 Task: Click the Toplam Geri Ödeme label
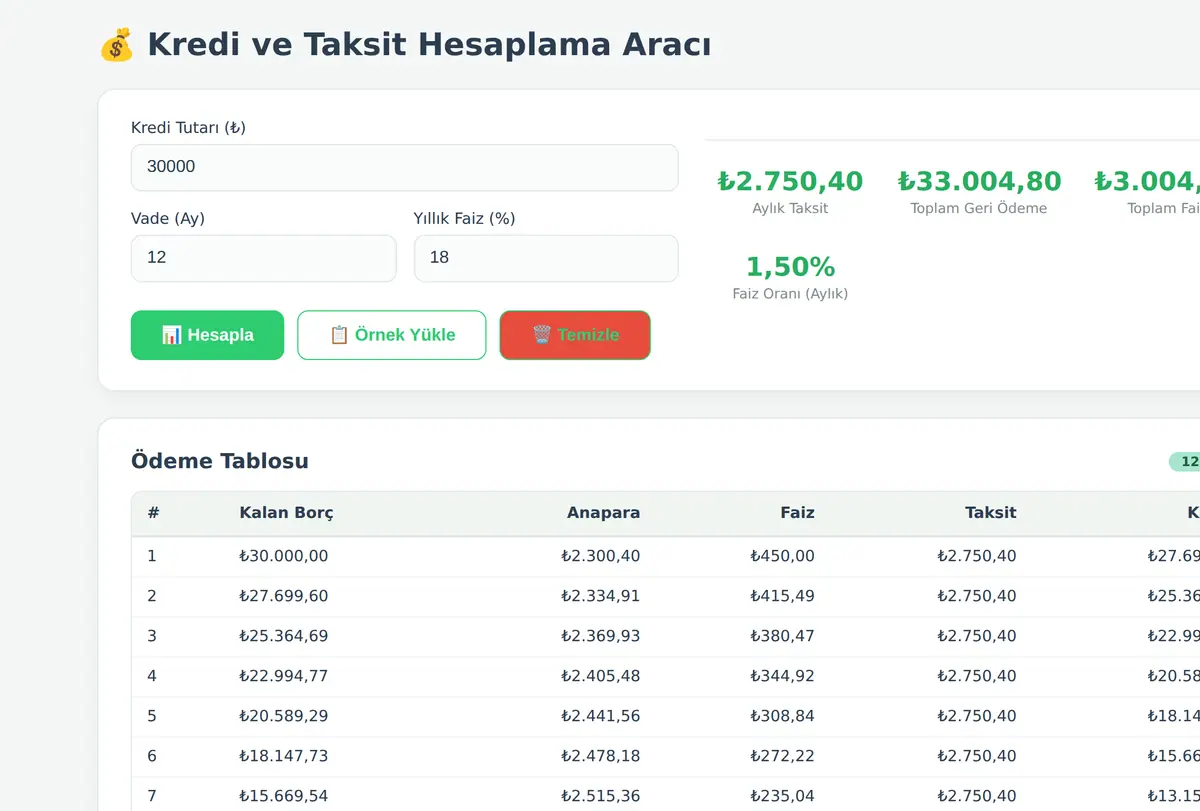click(x=979, y=208)
